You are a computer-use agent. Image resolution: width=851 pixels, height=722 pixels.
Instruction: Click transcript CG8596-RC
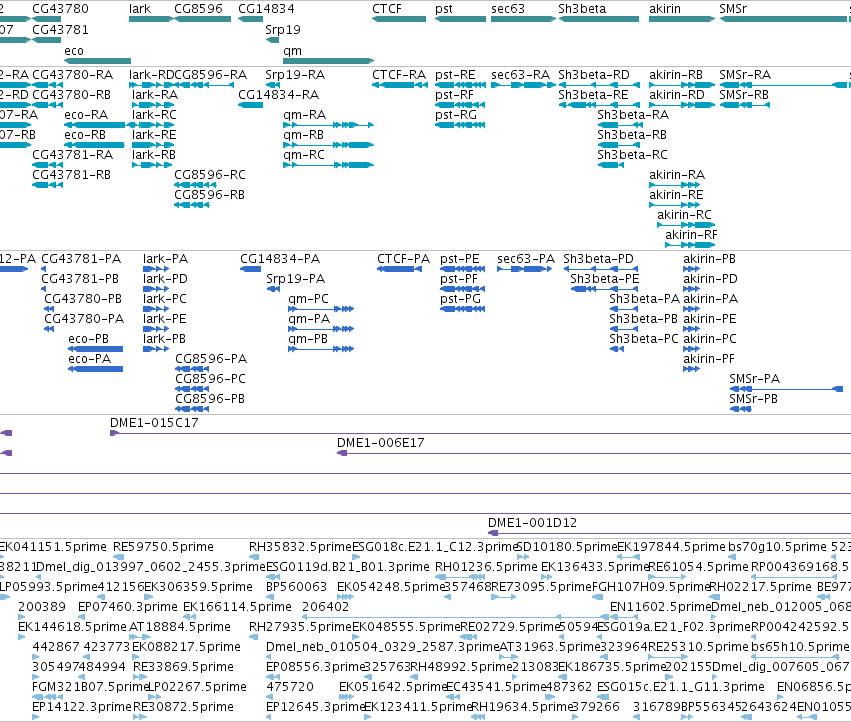point(209,175)
